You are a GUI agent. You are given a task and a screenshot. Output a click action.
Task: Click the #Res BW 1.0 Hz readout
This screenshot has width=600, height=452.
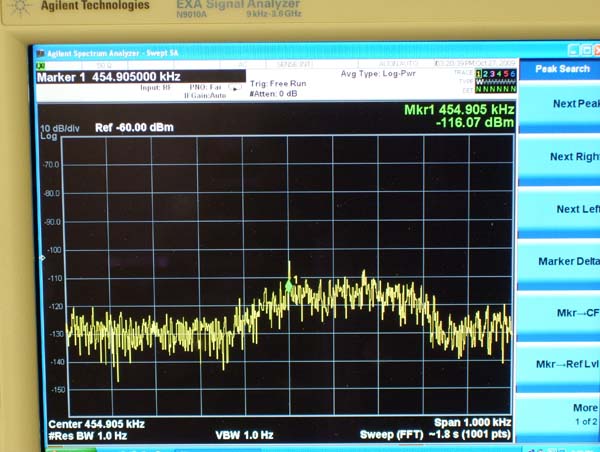tap(88, 436)
